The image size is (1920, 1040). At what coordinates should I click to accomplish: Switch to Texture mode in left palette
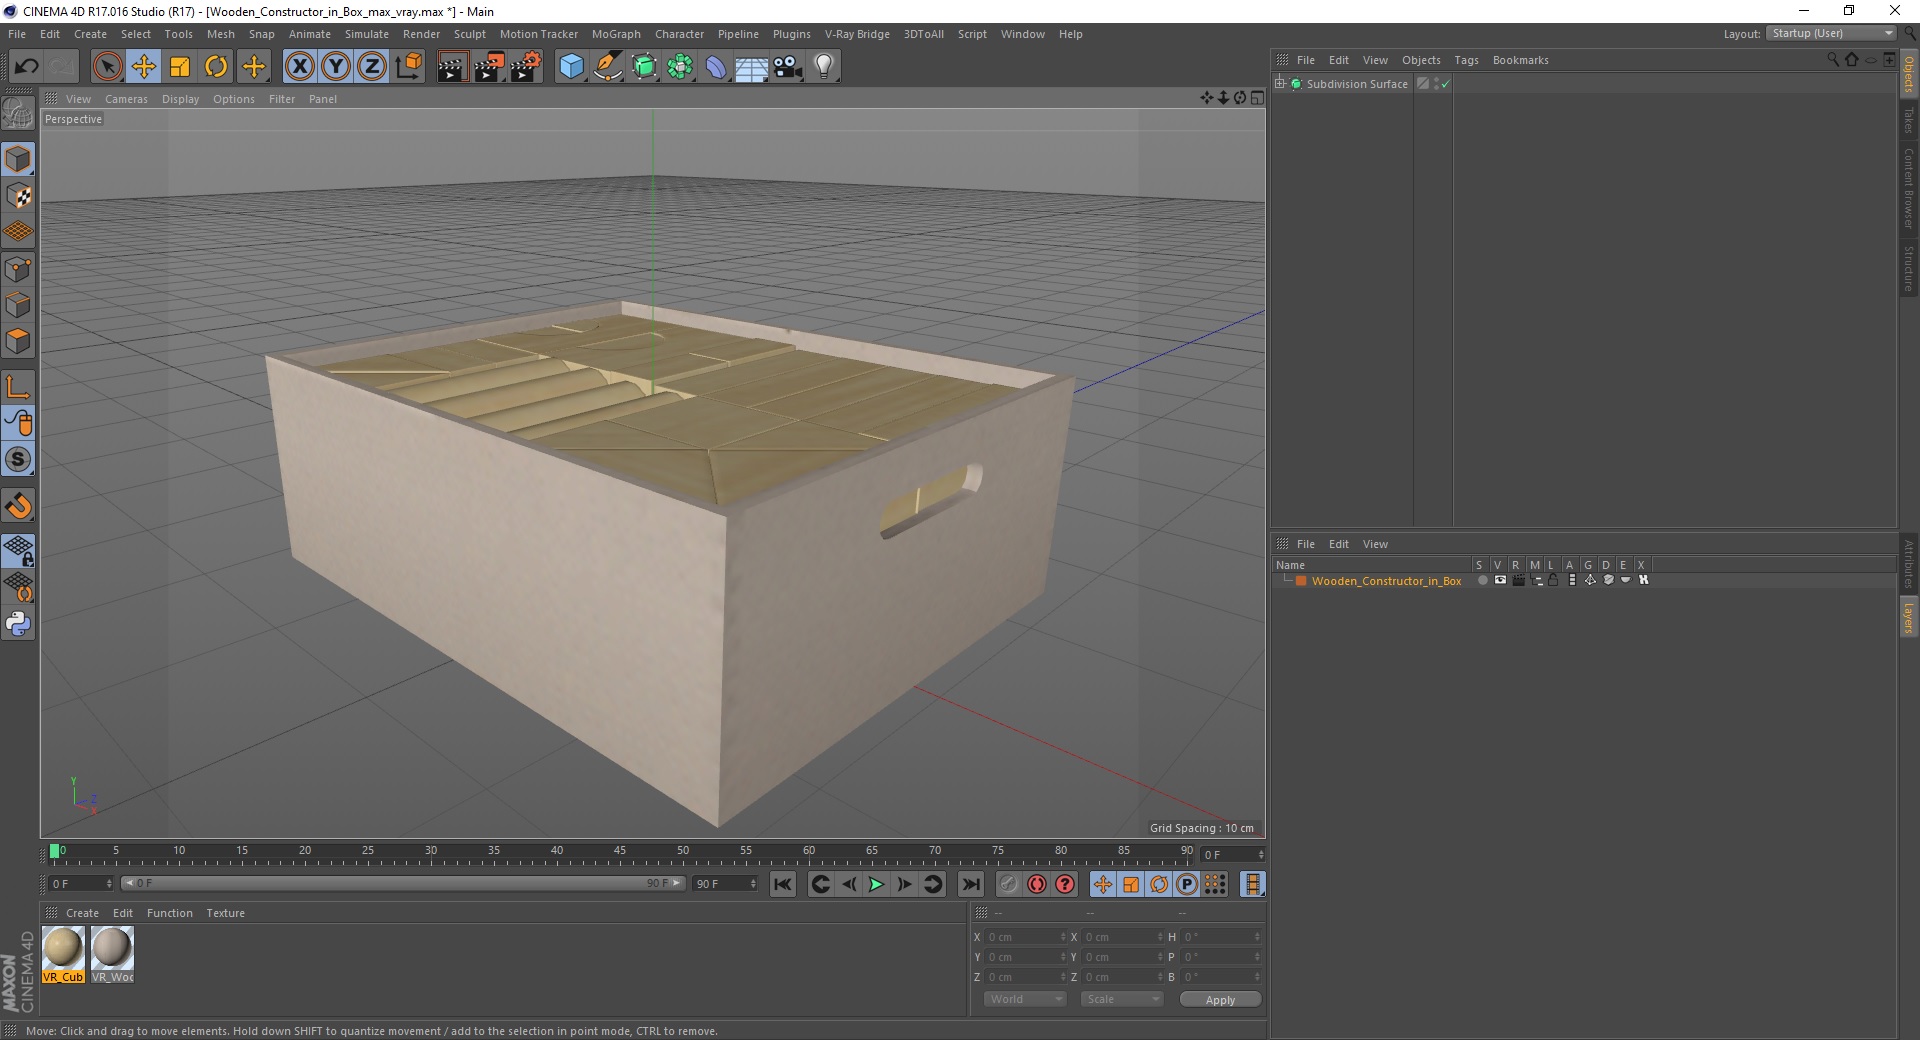(18, 196)
